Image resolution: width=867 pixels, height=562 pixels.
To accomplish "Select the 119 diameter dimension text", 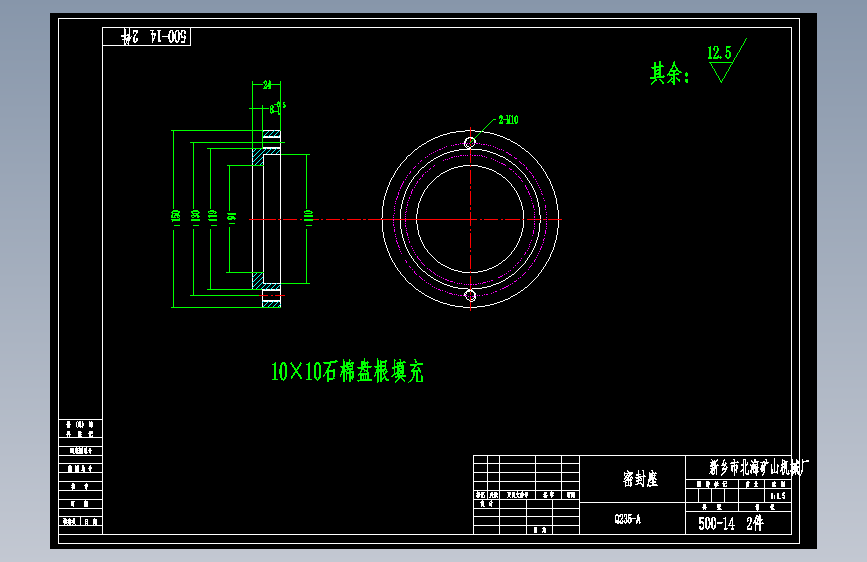I will pyautogui.click(x=212, y=216).
